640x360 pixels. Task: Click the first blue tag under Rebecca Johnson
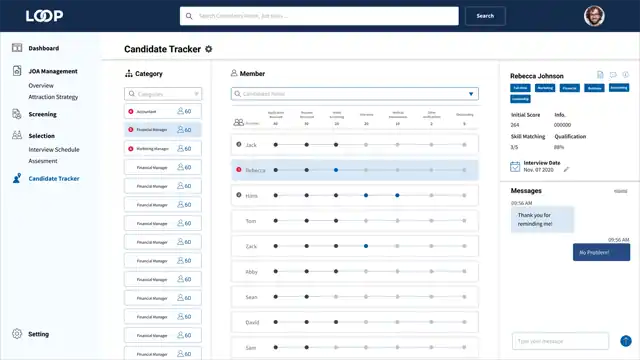click(520, 88)
